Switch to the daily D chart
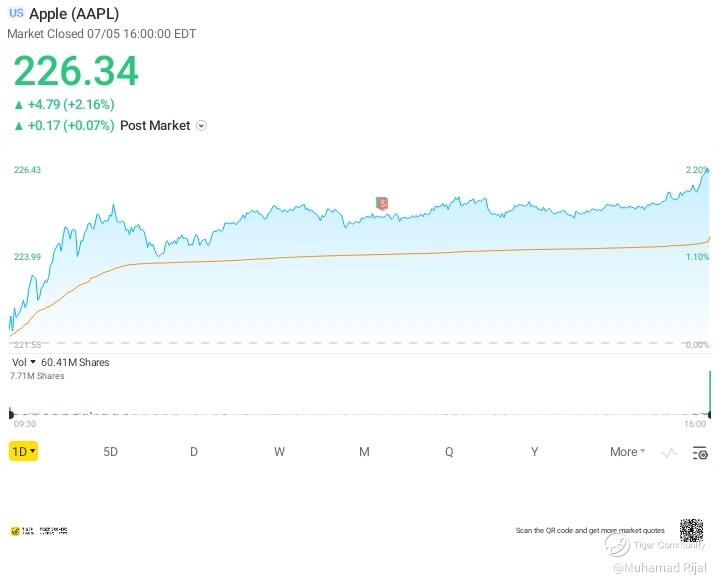This screenshot has height=584, width=720. [194, 452]
